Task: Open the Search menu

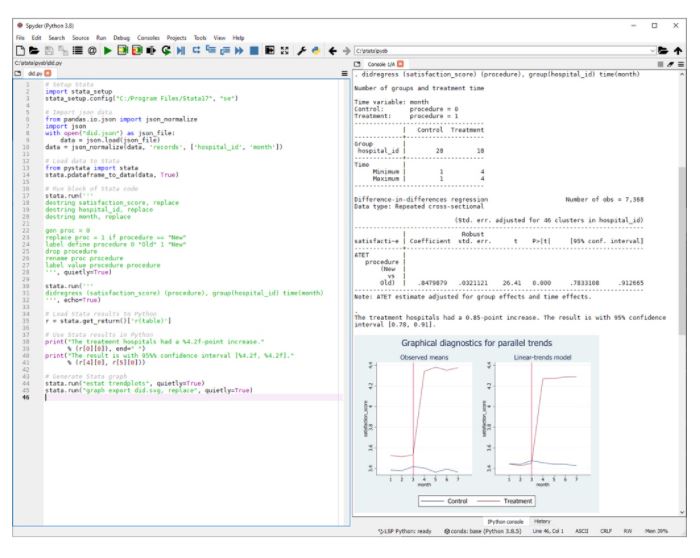Action: pyautogui.click(x=57, y=38)
